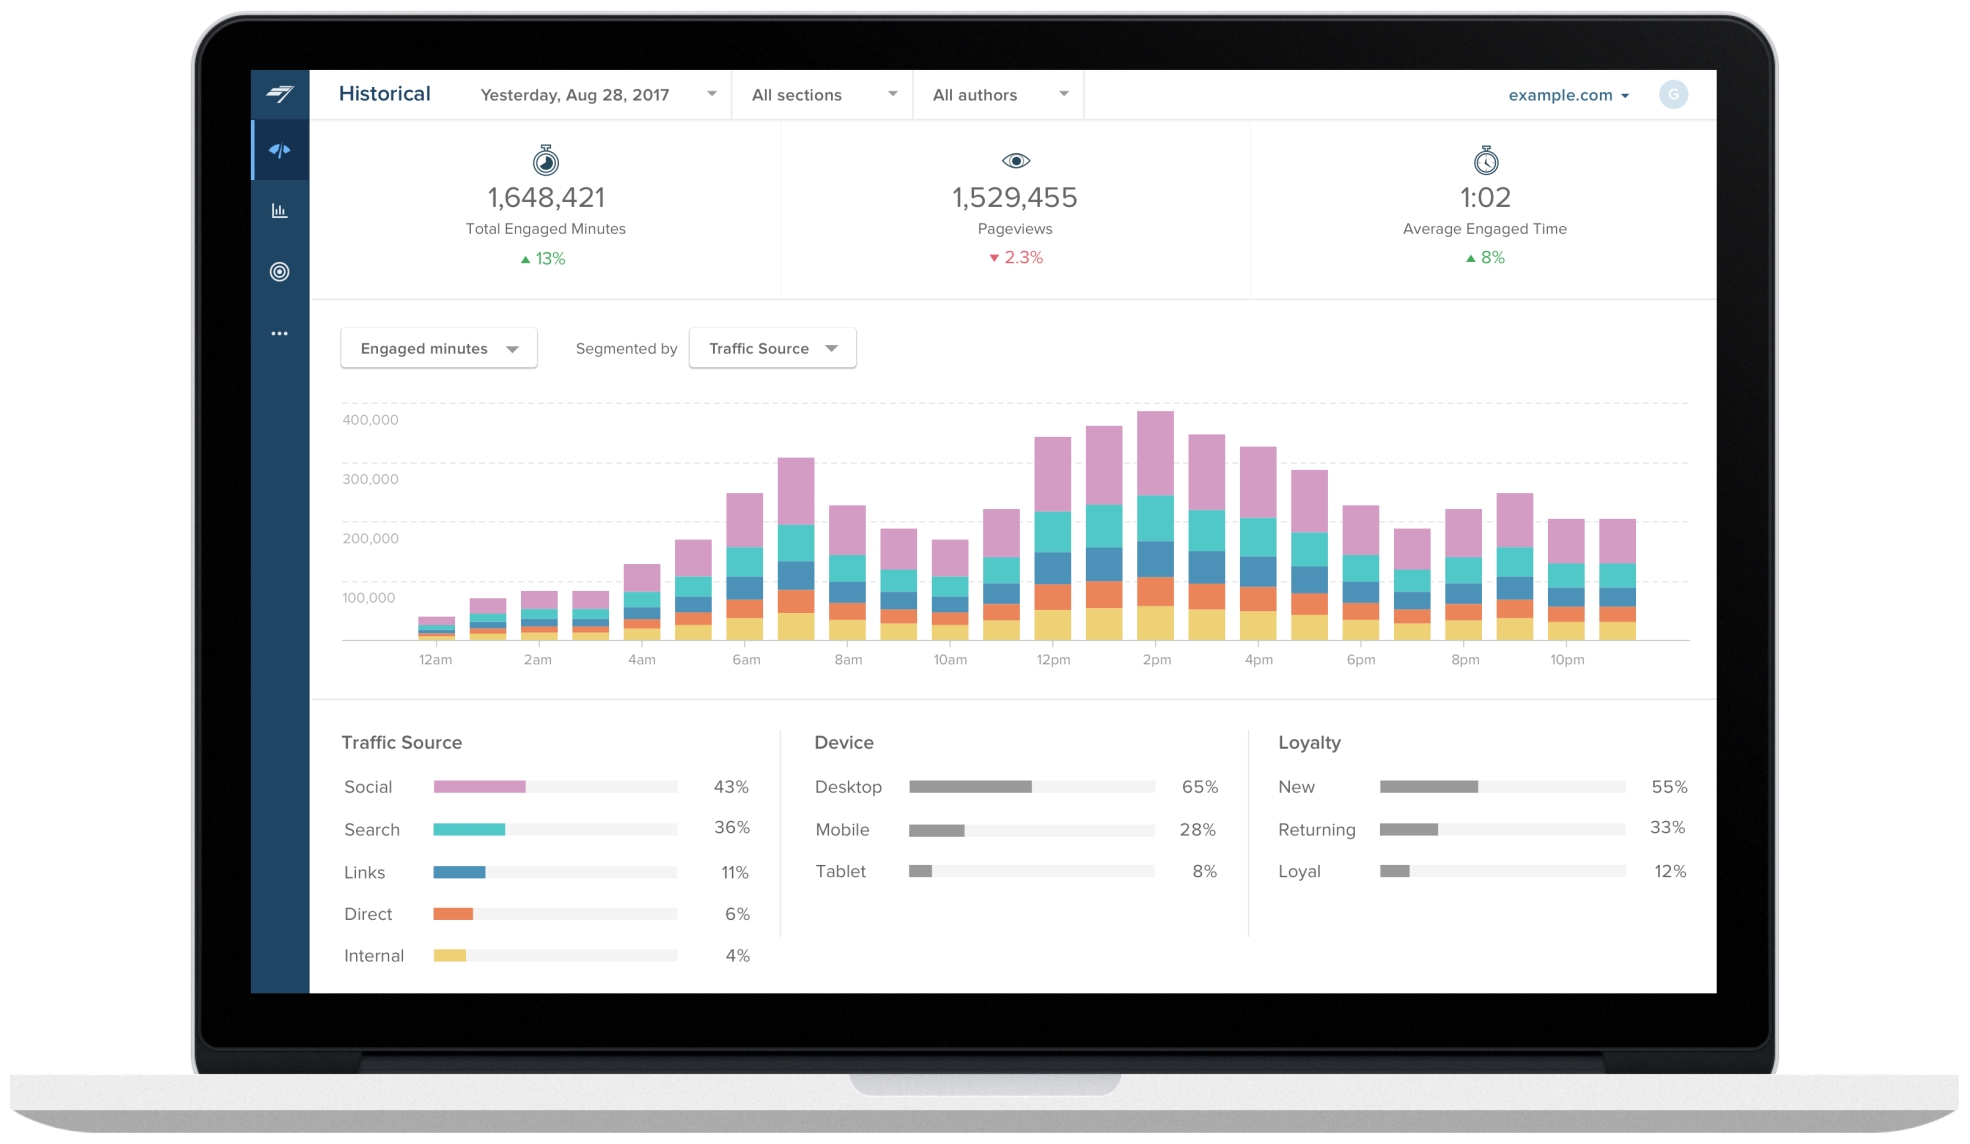The height and width of the screenshot is (1144, 1970).
Task: Open the Engaged minutes metric dropdown
Action: (439, 348)
